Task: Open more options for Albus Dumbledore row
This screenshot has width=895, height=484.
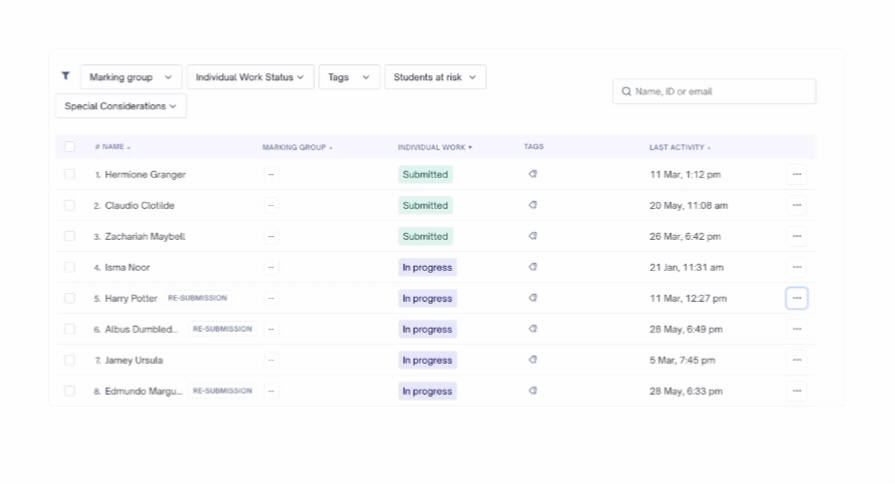Action: (797, 329)
